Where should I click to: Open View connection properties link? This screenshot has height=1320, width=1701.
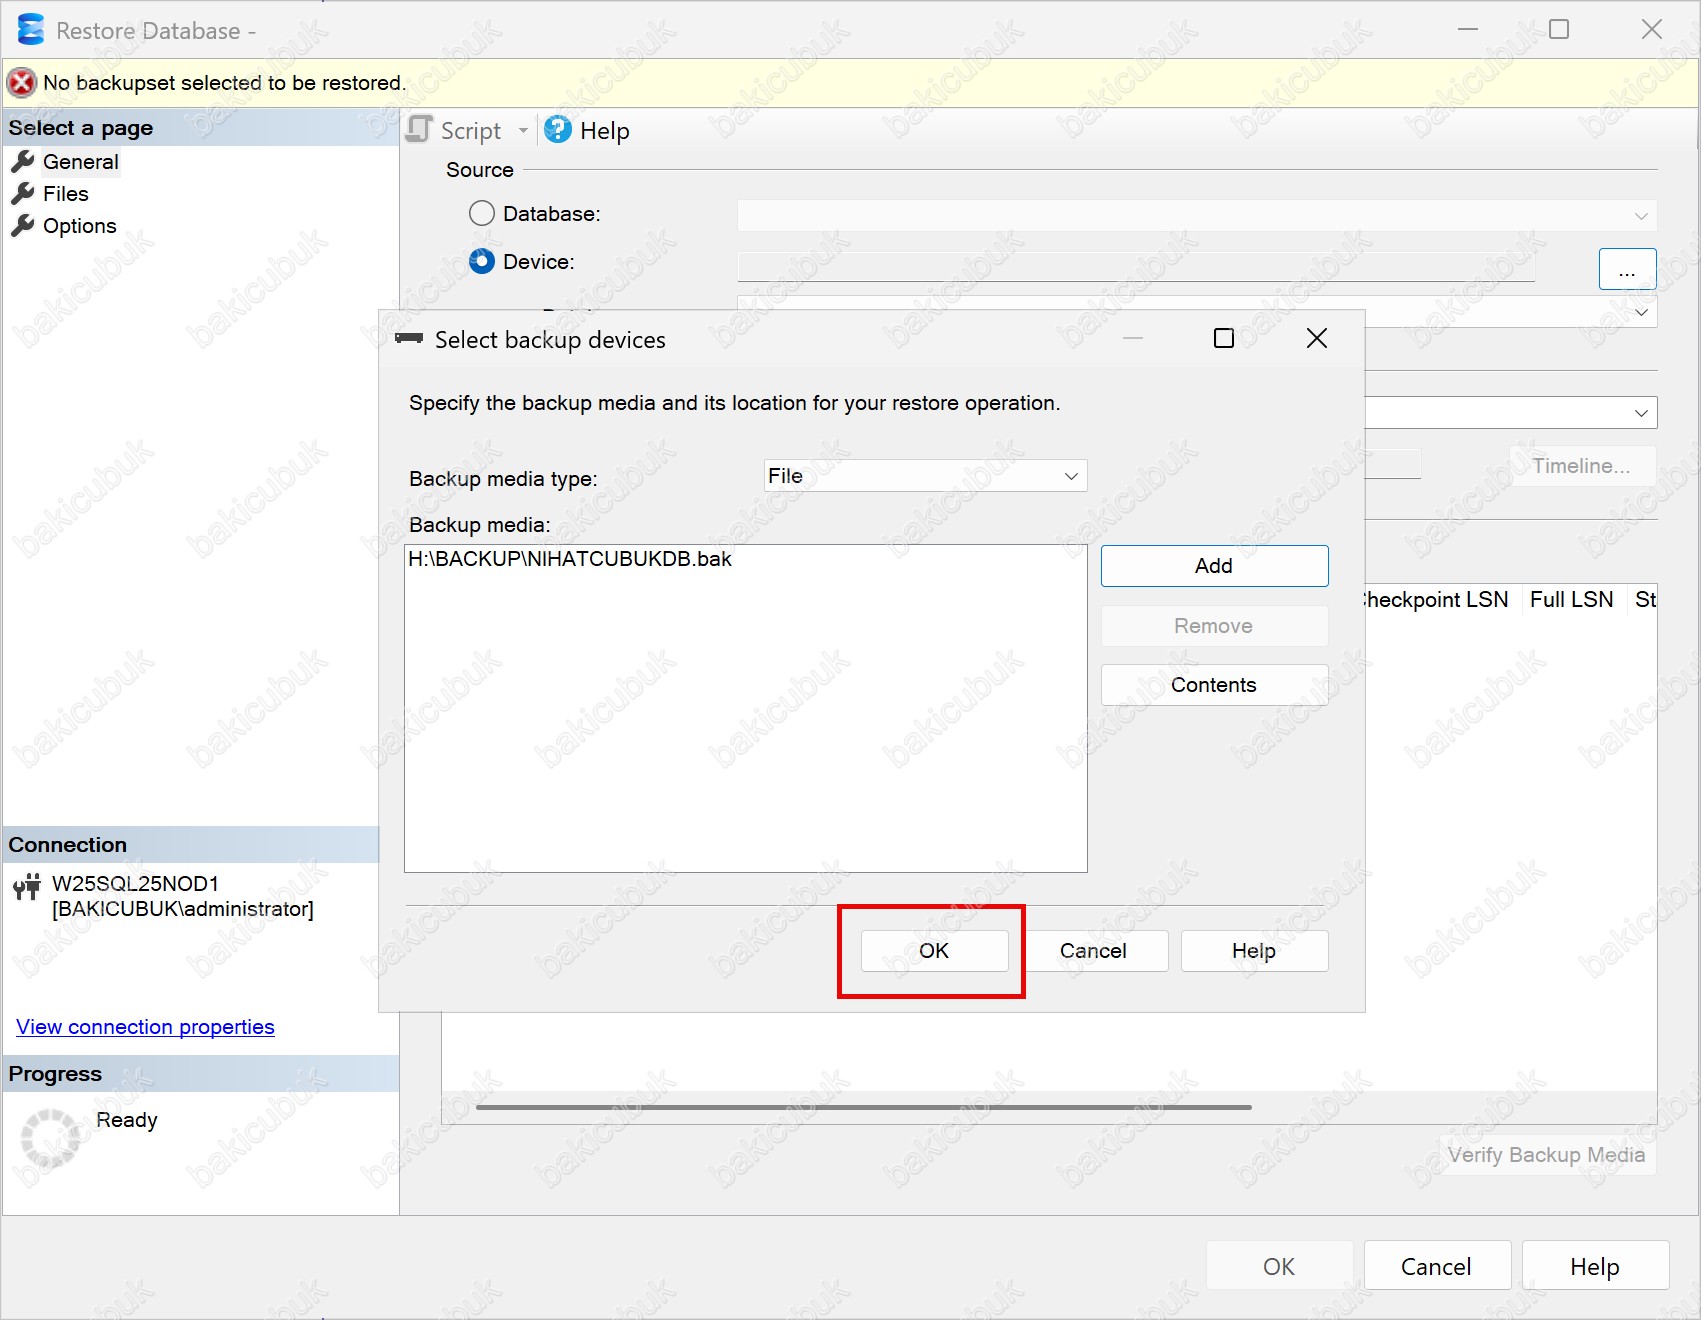click(x=145, y=1027)
